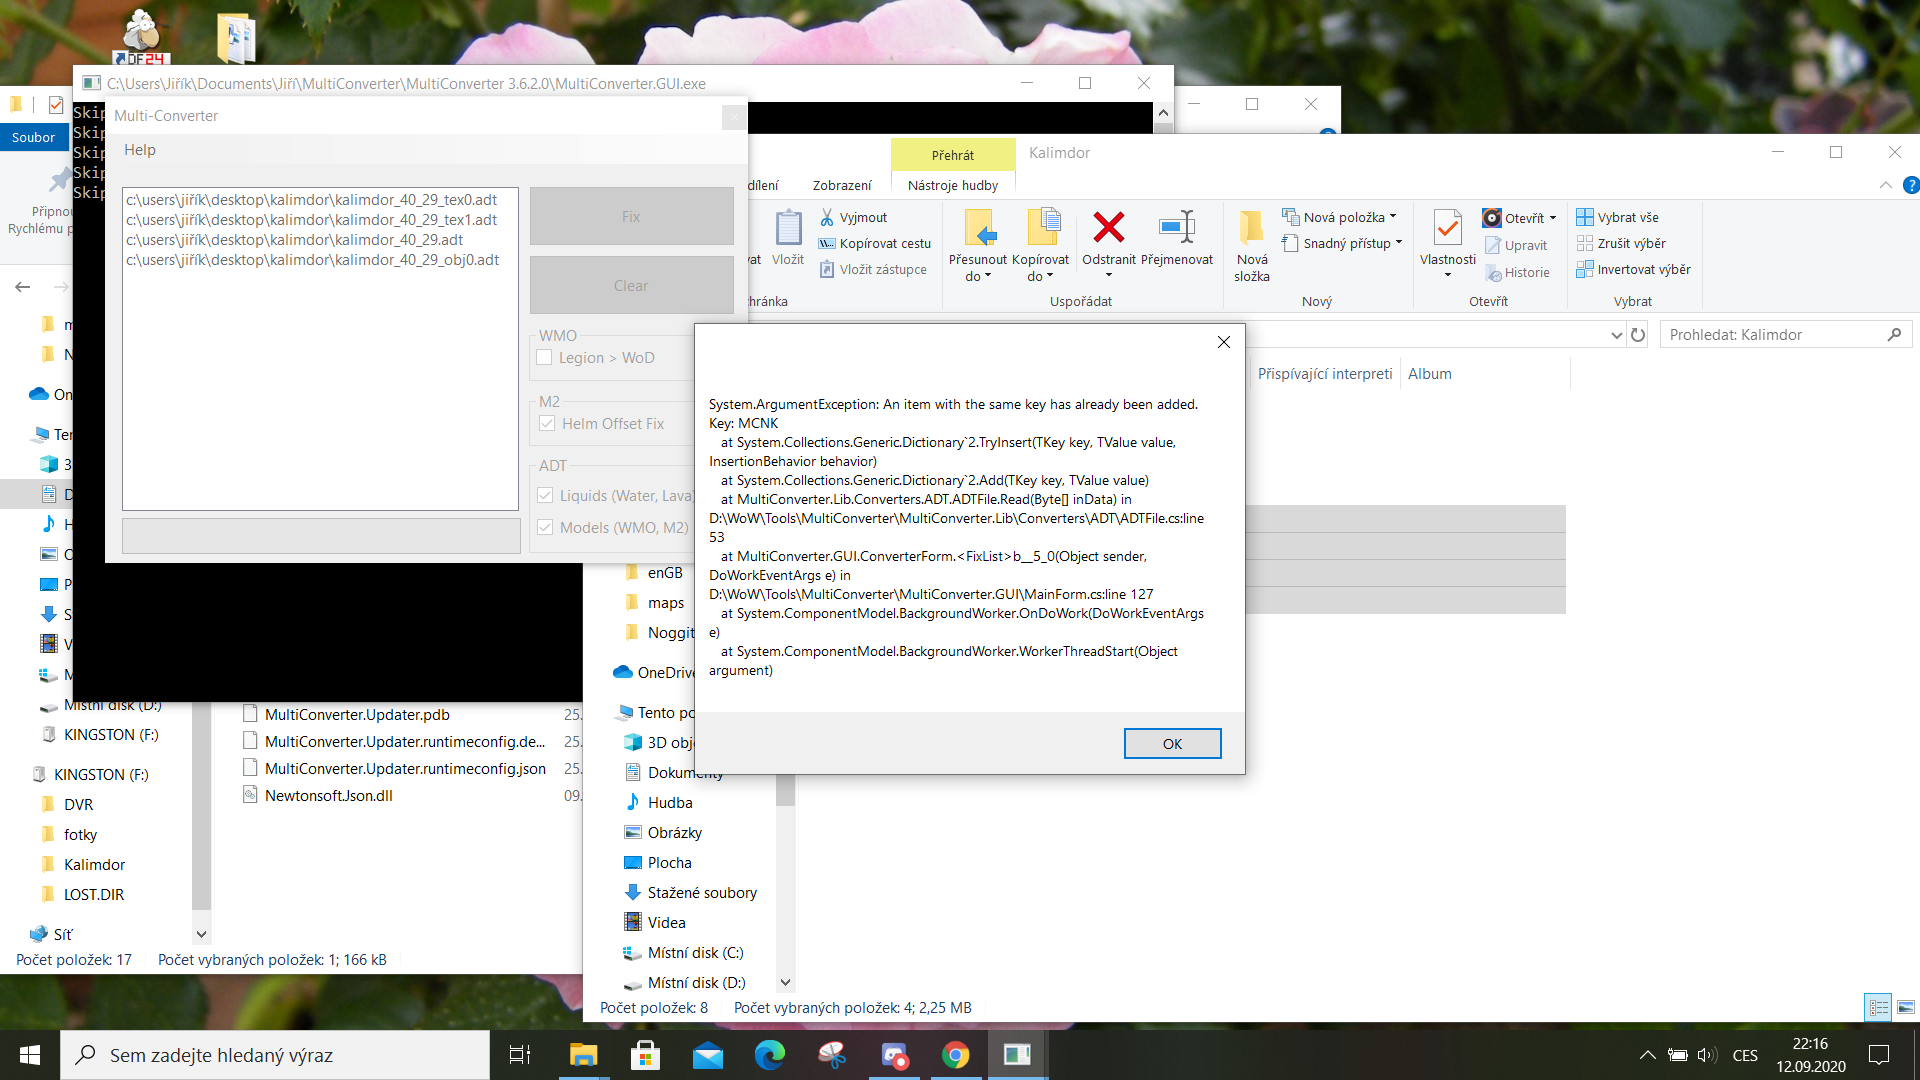This screenshot has height=1080, width=1920.
Task: Click the Clear button in Multi-Converter
Action: 631,286
